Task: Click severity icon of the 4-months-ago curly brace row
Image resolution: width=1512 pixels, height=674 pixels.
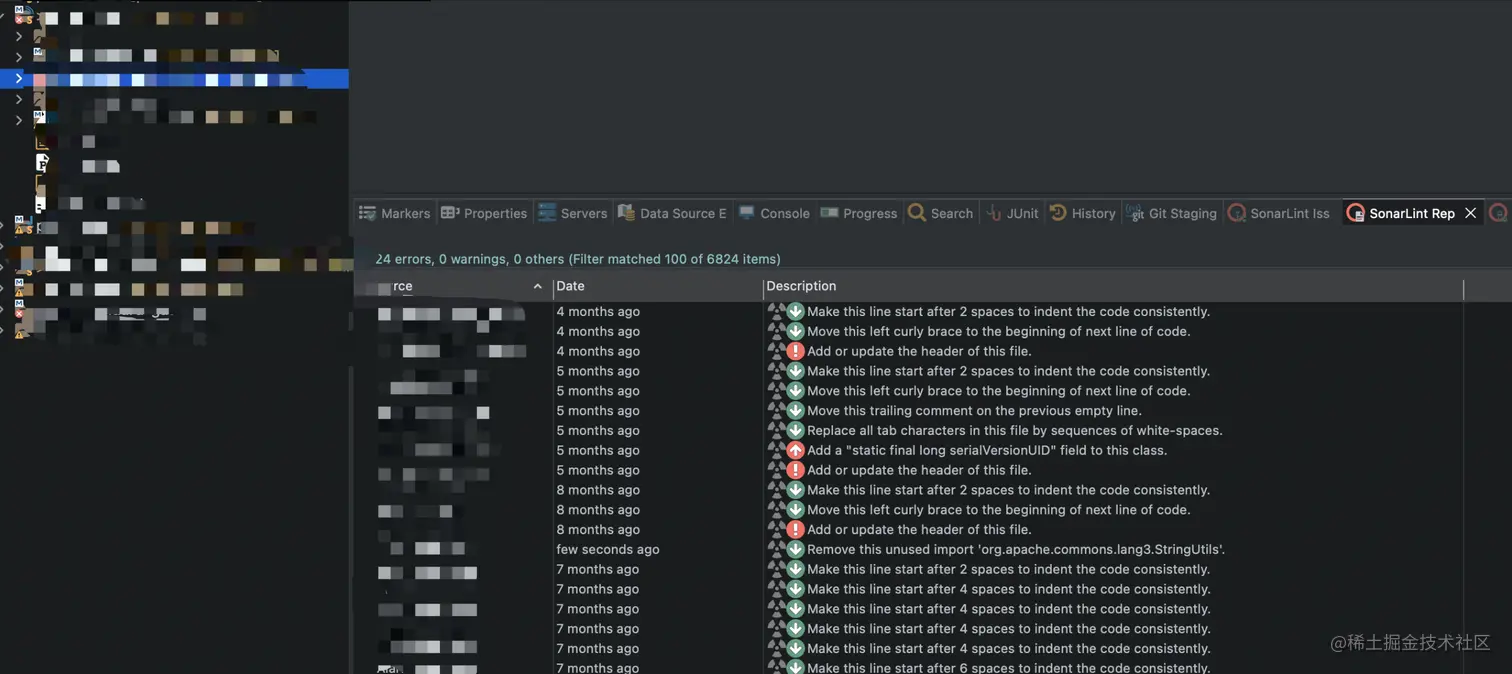Action: point(795,331)
